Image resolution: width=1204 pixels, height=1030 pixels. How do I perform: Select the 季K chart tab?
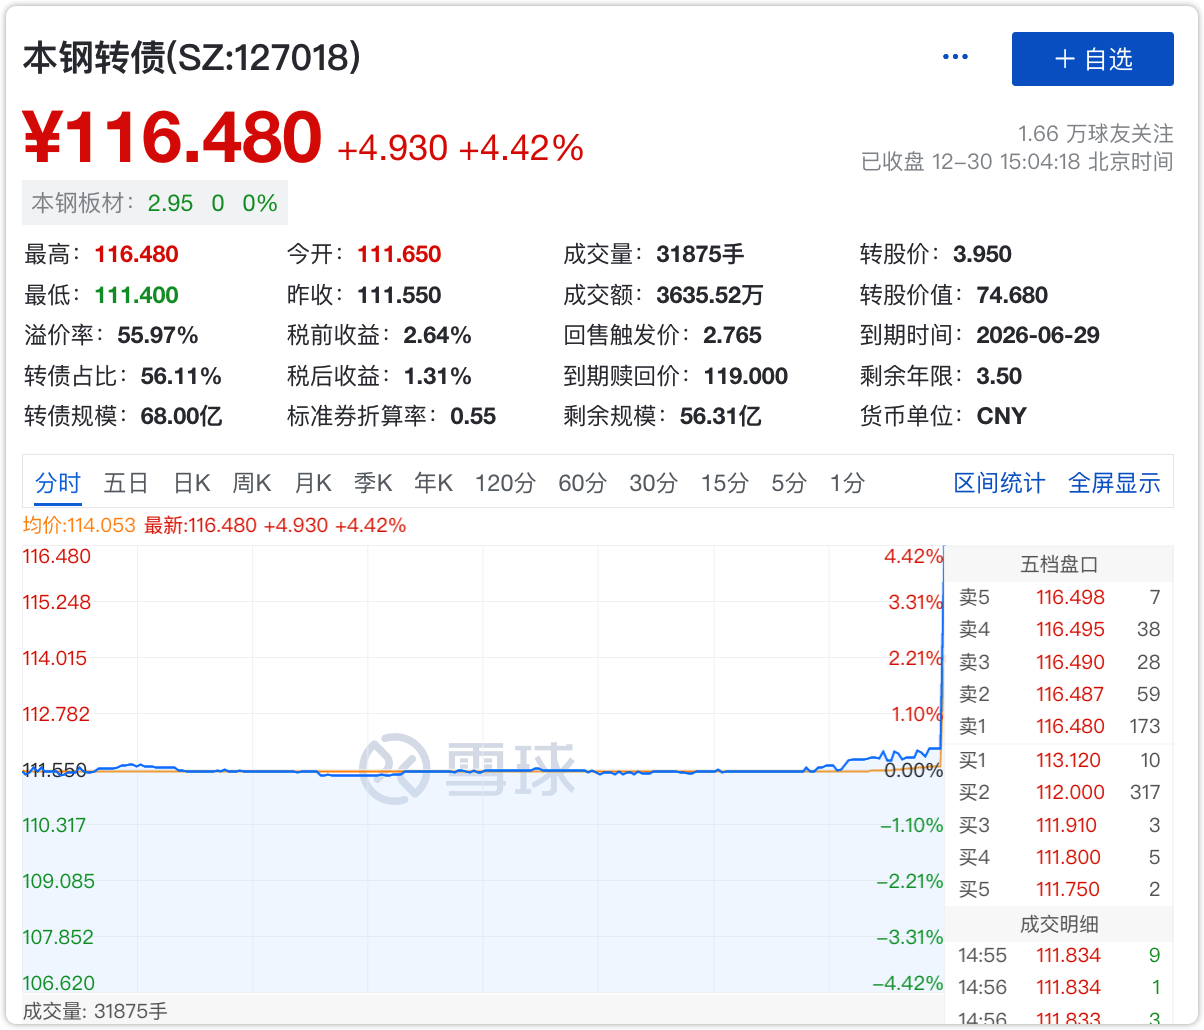pos(373,484)
